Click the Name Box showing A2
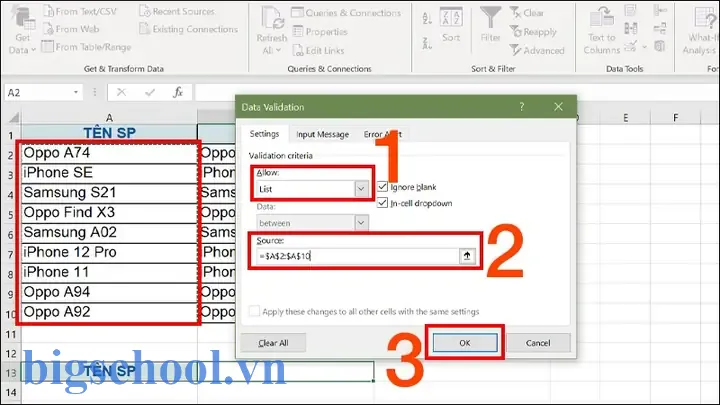This screenshot has width=720, height=405. [x=38, y=93]
